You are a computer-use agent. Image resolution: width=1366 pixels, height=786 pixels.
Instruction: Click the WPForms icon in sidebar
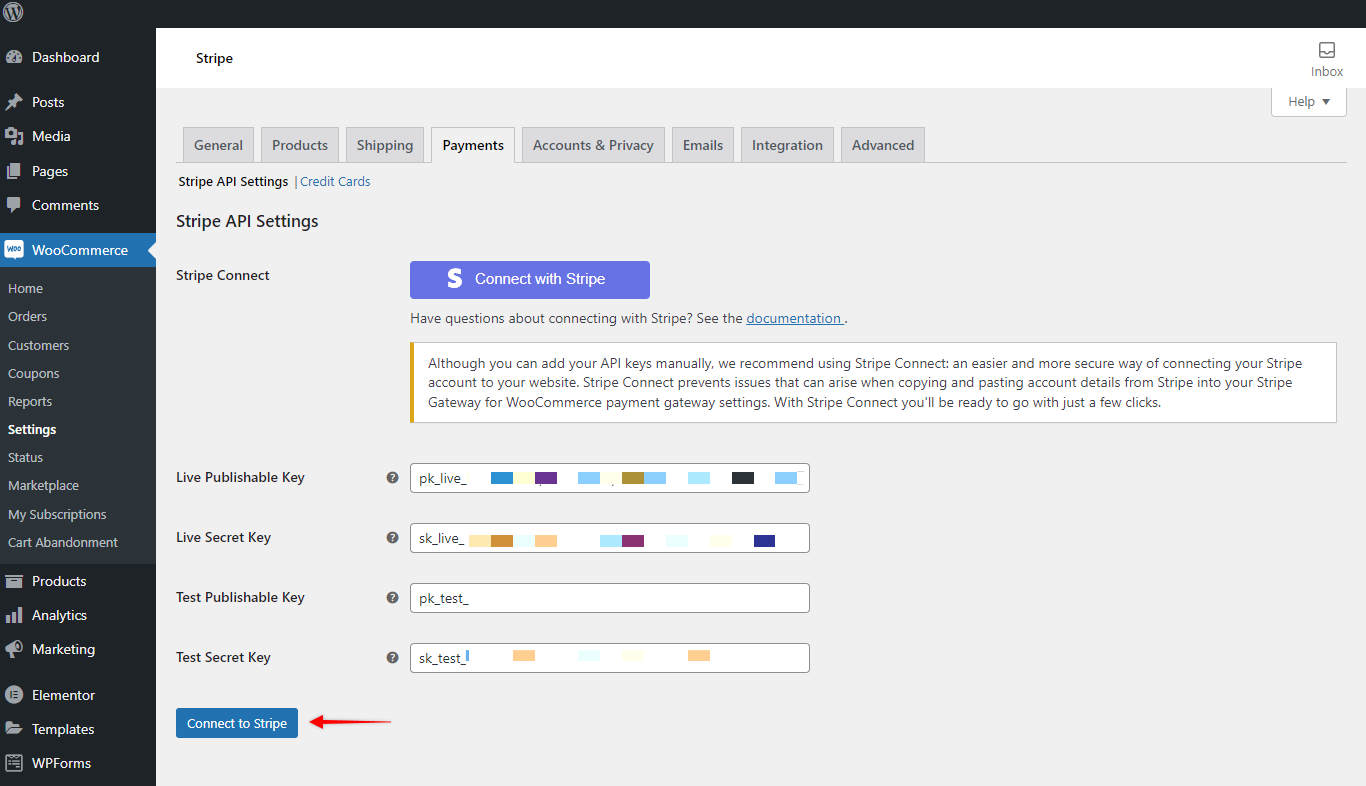point(14,763)
